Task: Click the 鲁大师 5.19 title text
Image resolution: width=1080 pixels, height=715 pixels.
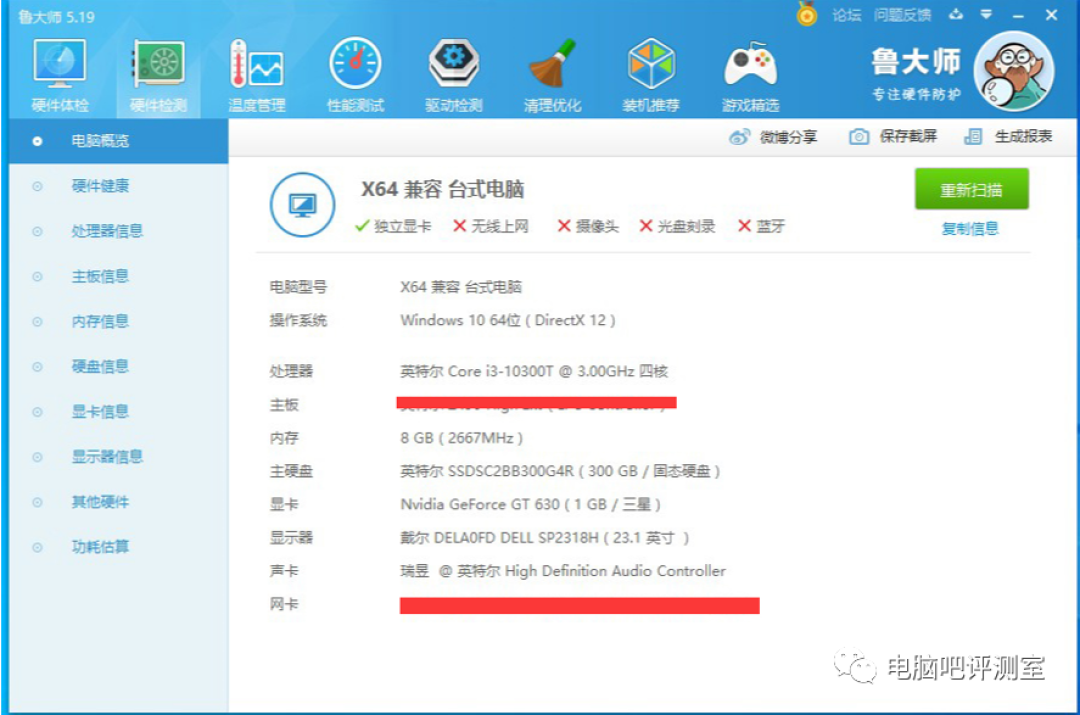Action: click(56, 17)
